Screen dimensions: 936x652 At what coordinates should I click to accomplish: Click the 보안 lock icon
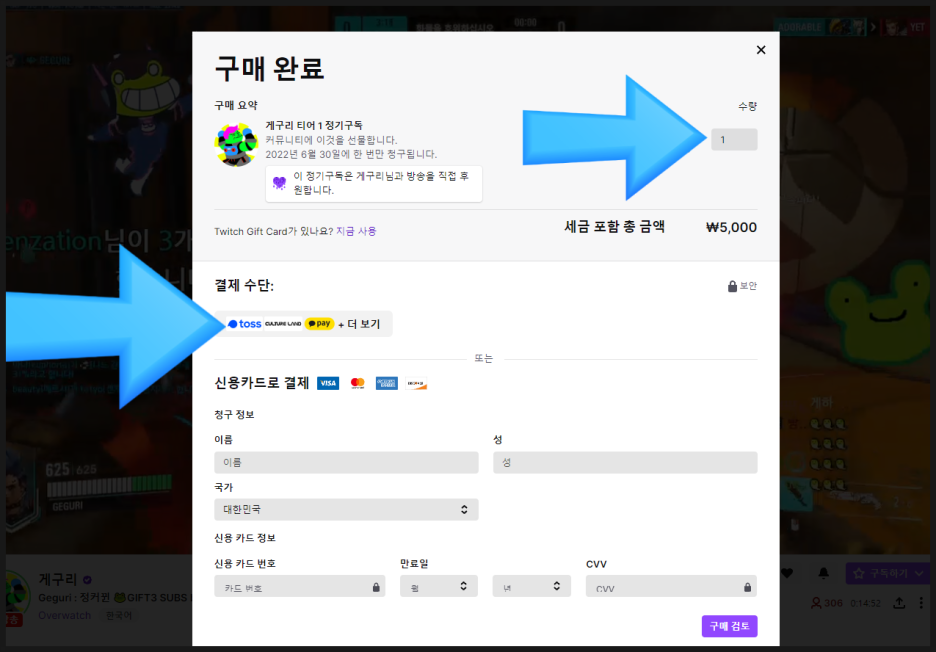click(732, 286)
